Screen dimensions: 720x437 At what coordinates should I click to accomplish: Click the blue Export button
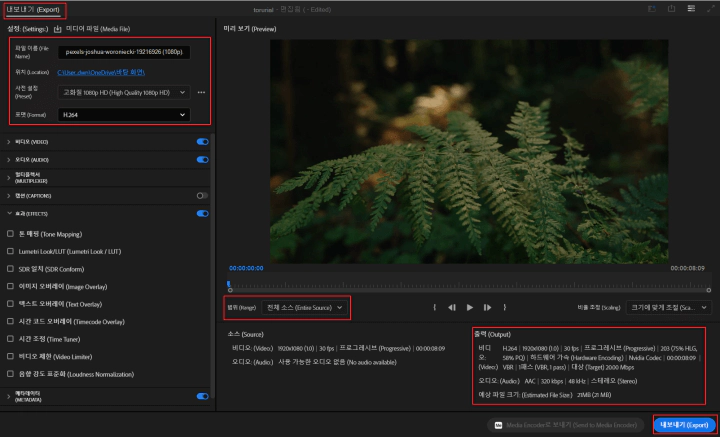[x=685, y=425]
